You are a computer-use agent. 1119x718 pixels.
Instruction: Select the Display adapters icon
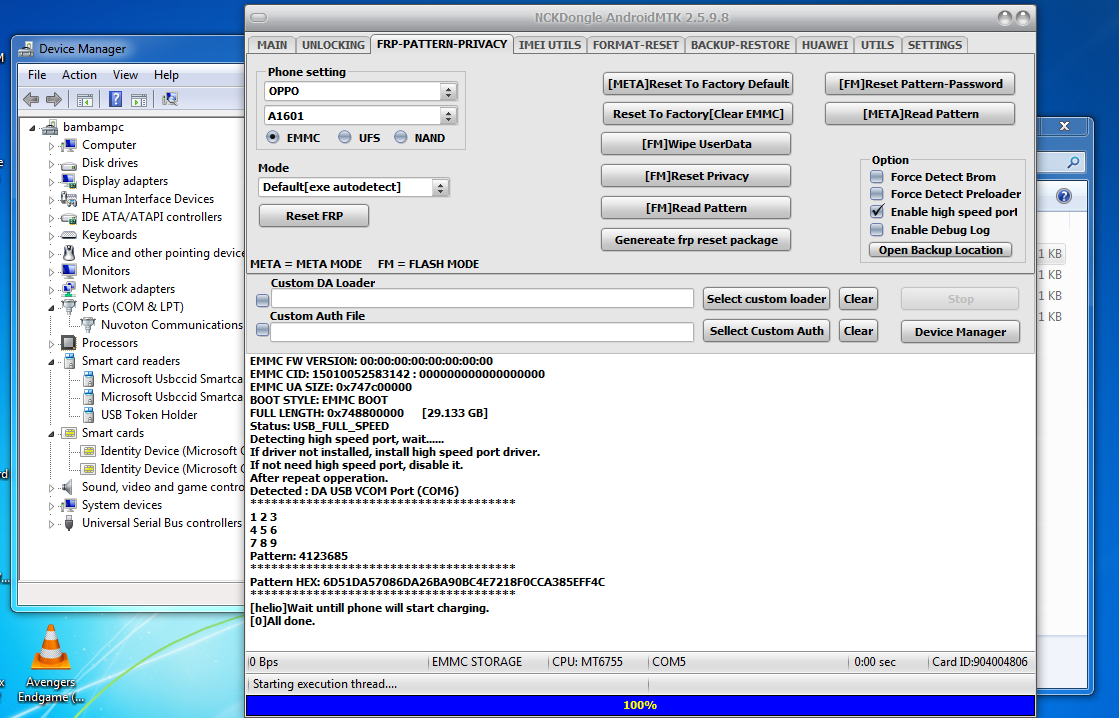pos(69,181)
